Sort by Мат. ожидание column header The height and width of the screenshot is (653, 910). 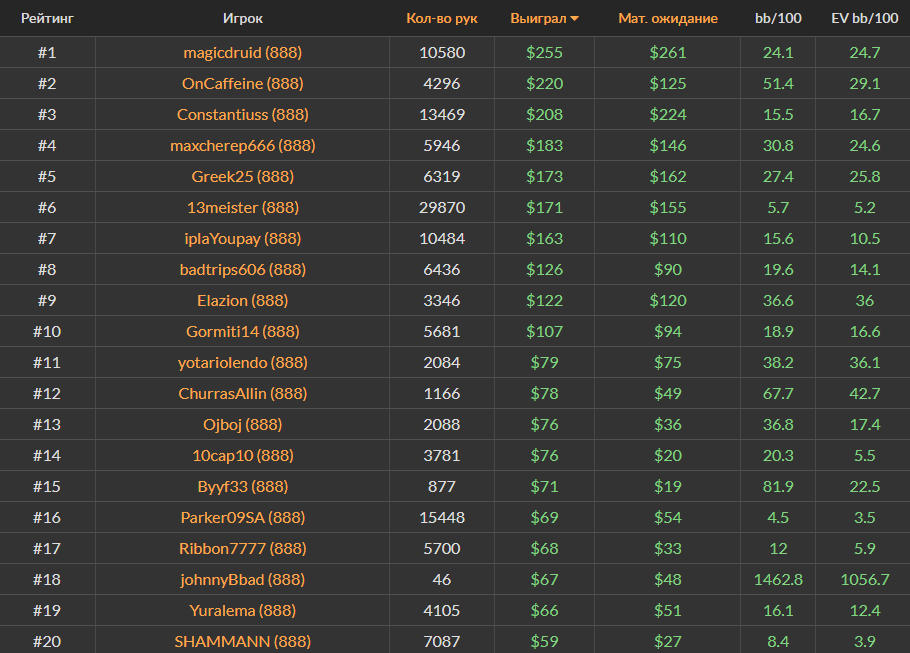(x=667, y=18)
